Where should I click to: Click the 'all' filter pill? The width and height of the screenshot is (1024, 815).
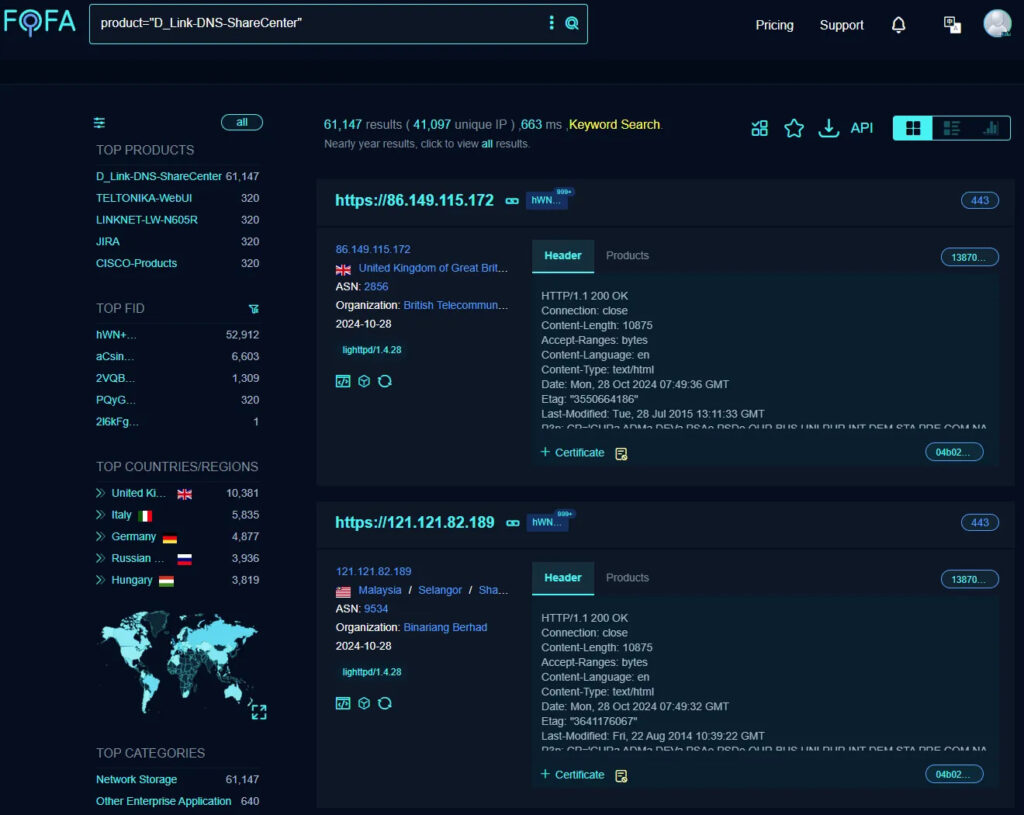pos(242,122)
